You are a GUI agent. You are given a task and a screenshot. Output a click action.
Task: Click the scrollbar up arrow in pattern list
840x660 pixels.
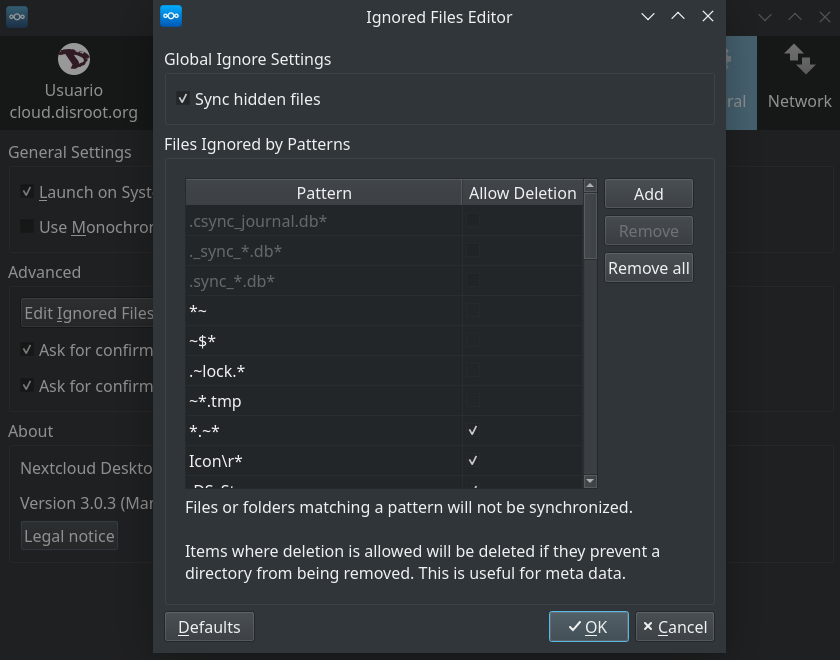pyautogui.click(x=590, y=186)
